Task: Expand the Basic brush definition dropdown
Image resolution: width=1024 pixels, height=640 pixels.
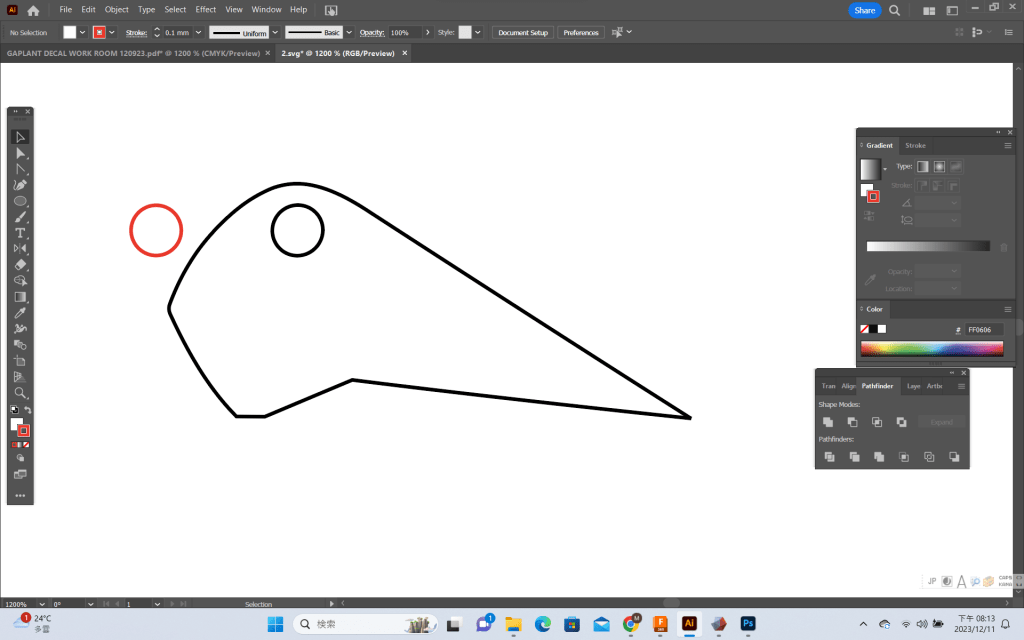Action: (351, 32)
